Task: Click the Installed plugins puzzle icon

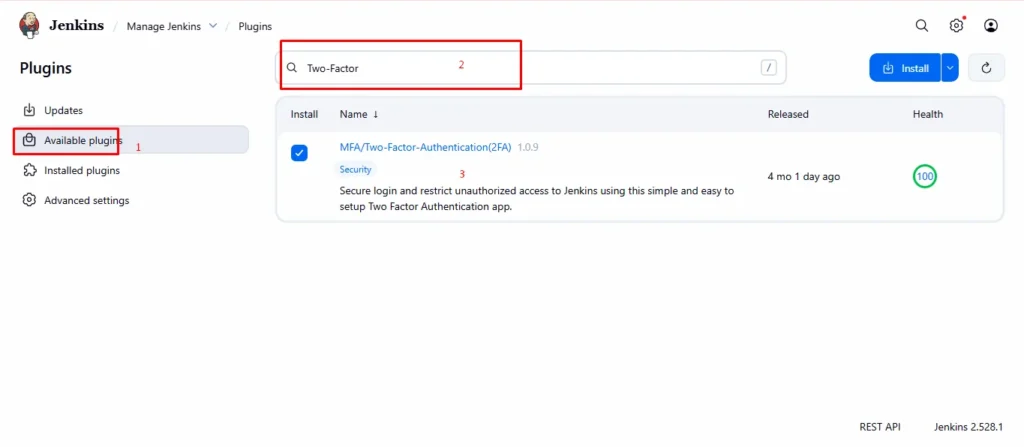Action: click(x=29, y=170)
